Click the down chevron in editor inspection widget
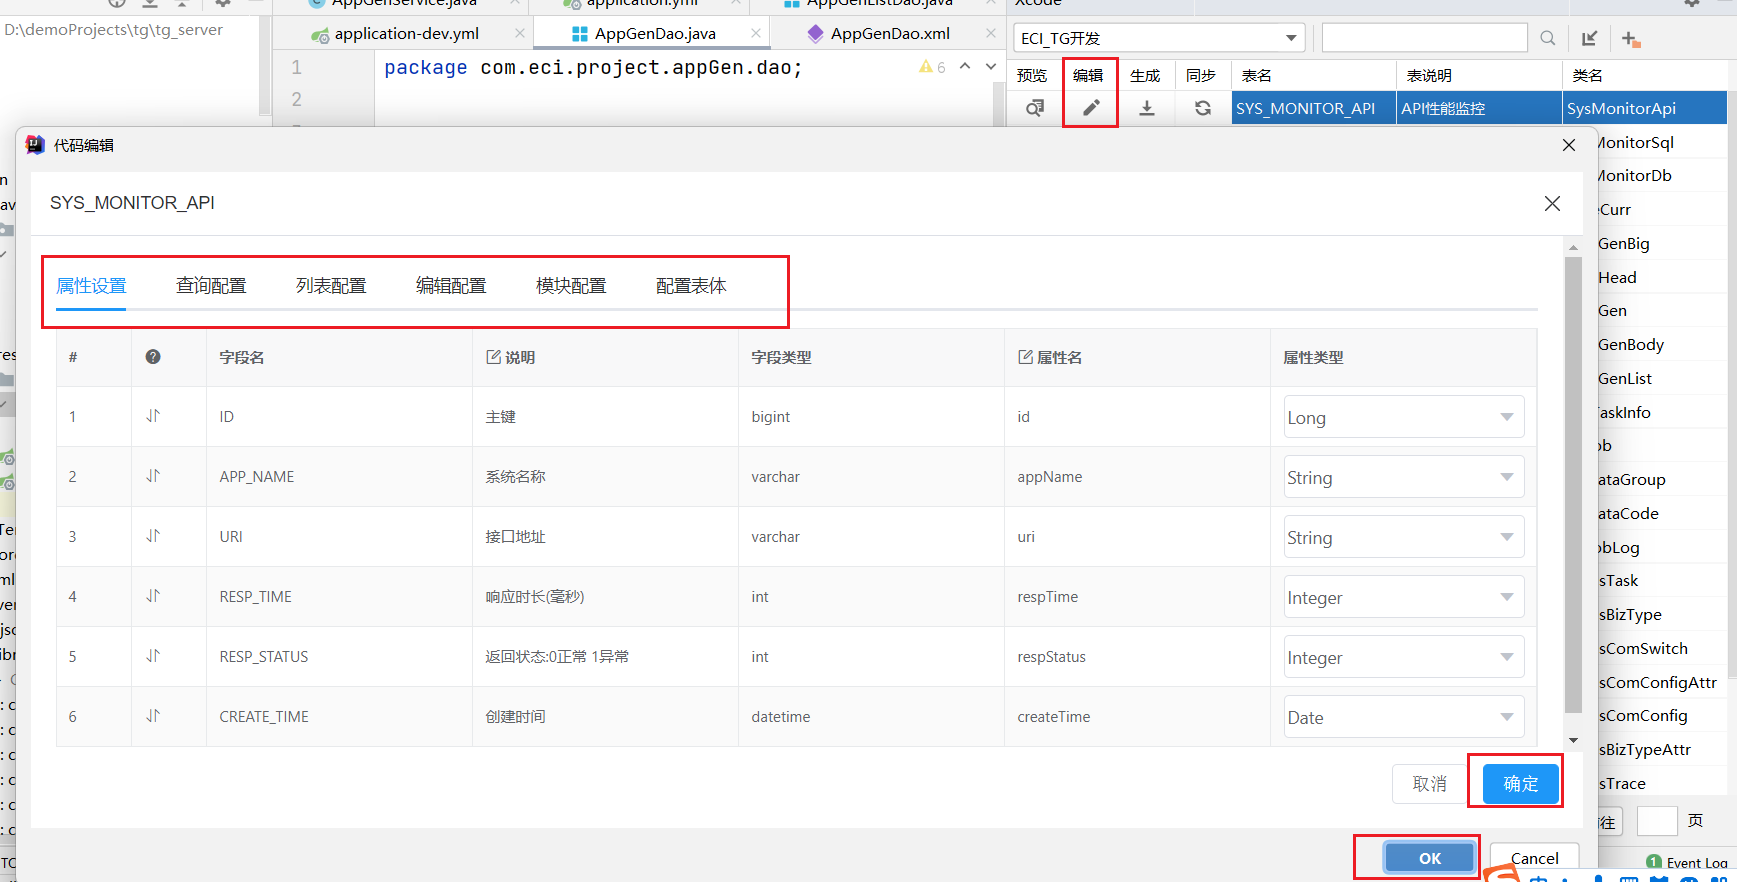 [991, 66]
